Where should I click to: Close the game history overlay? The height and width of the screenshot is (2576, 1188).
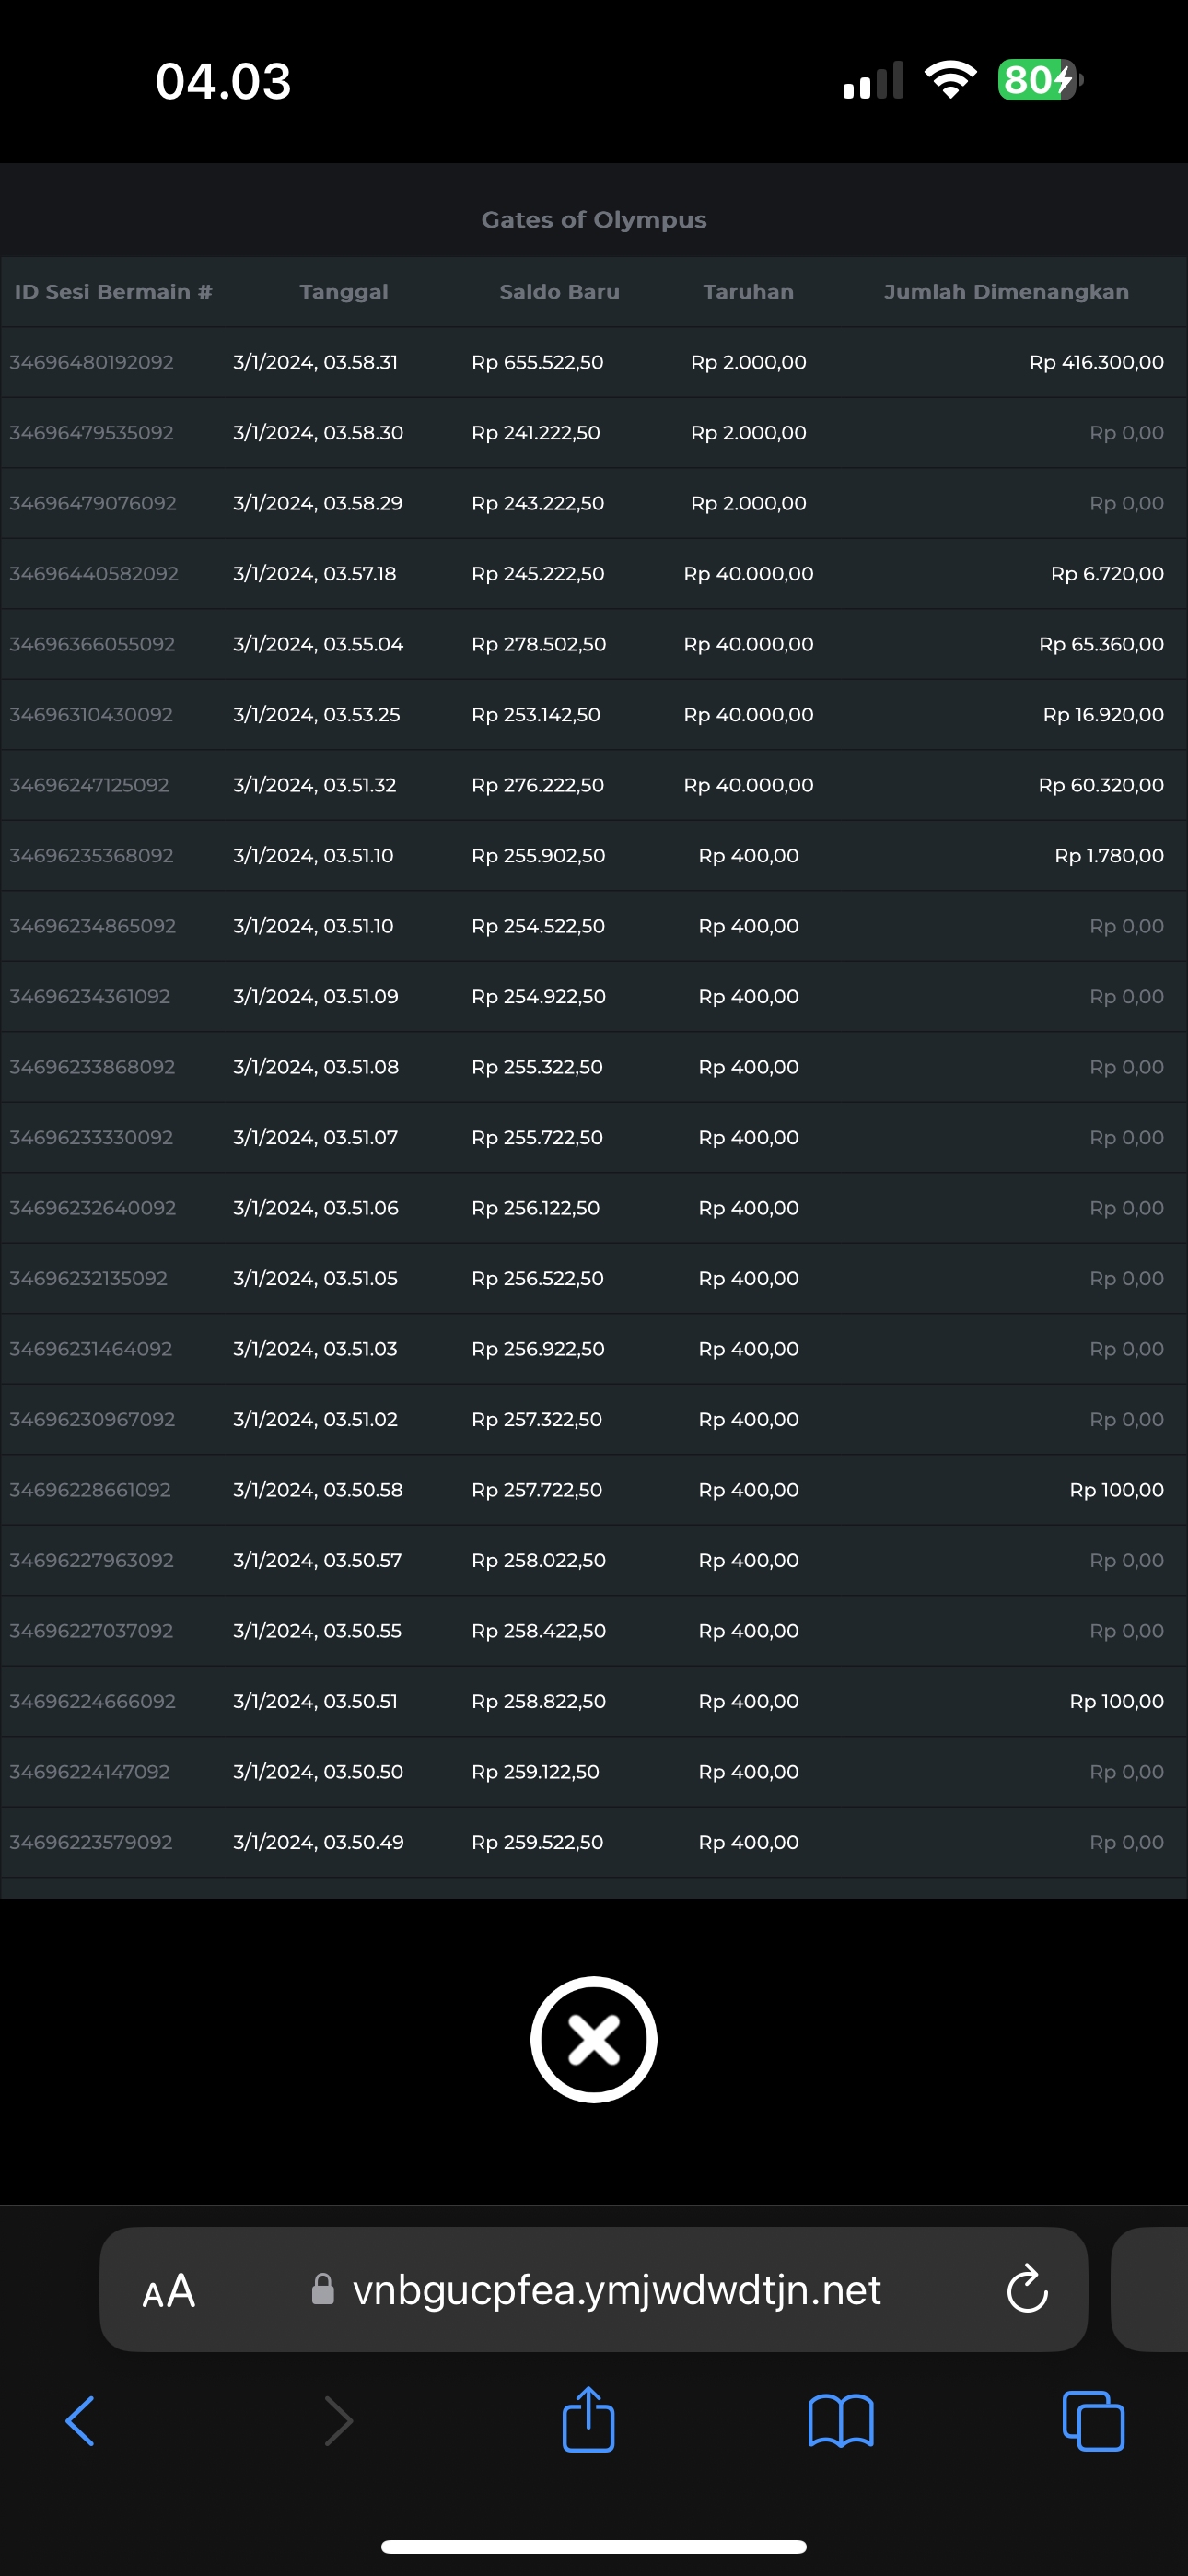click(x=593, y=2039)
